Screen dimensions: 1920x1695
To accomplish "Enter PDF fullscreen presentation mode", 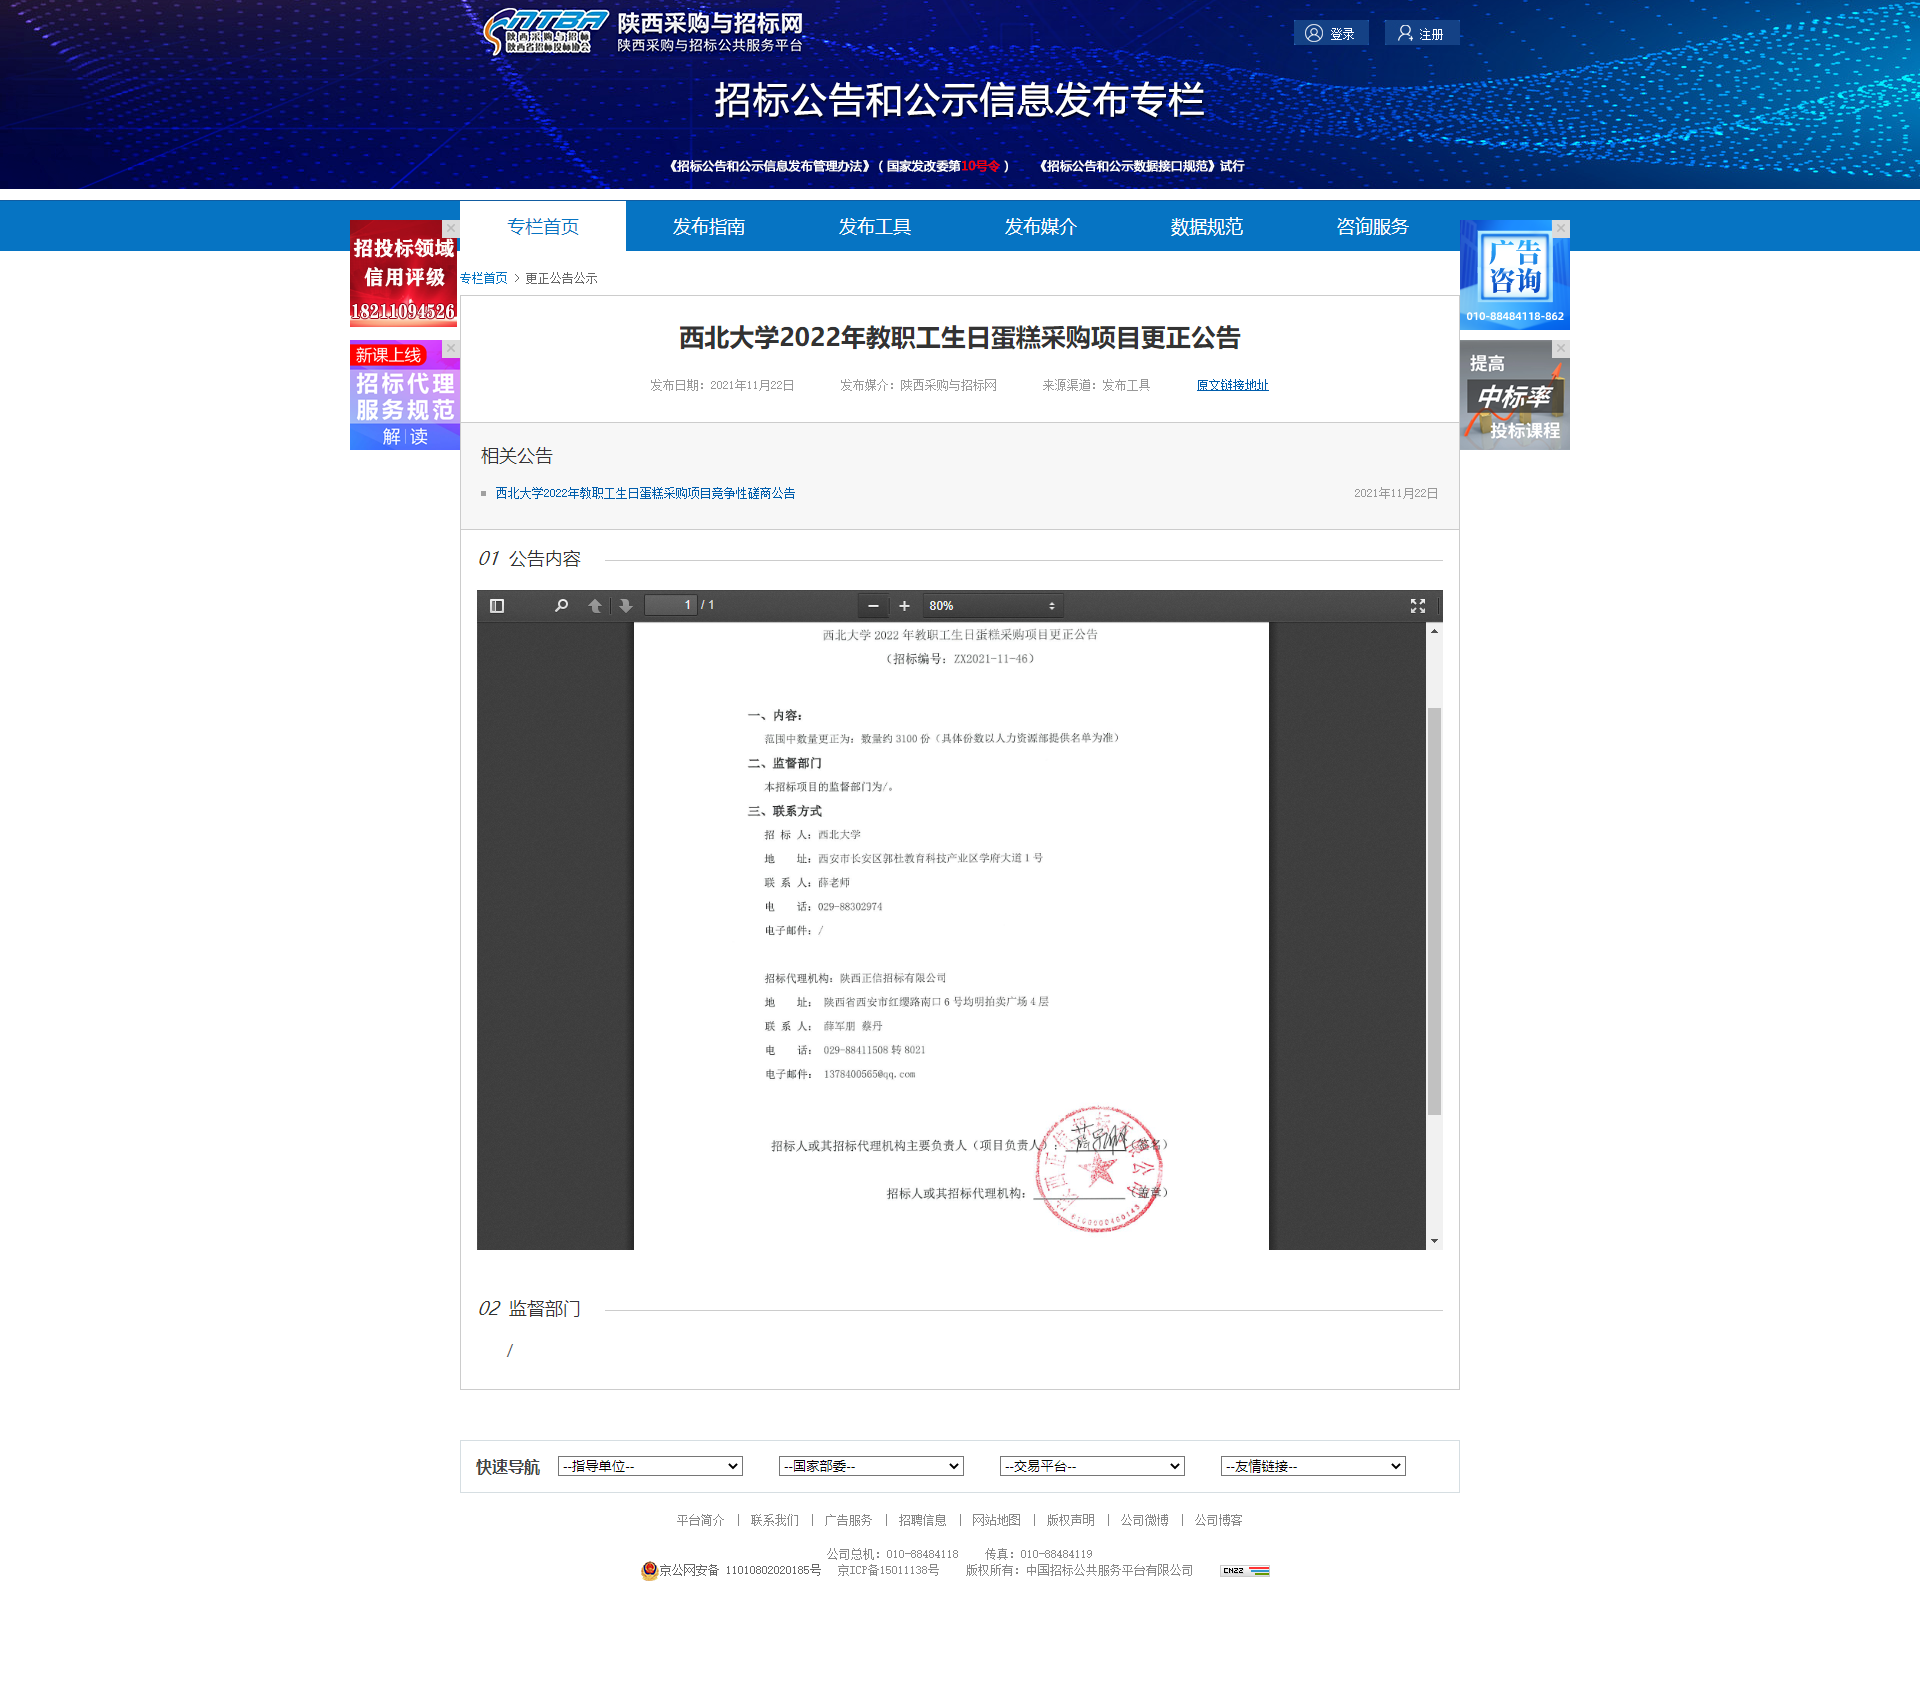I will (x=1417, y=606).
